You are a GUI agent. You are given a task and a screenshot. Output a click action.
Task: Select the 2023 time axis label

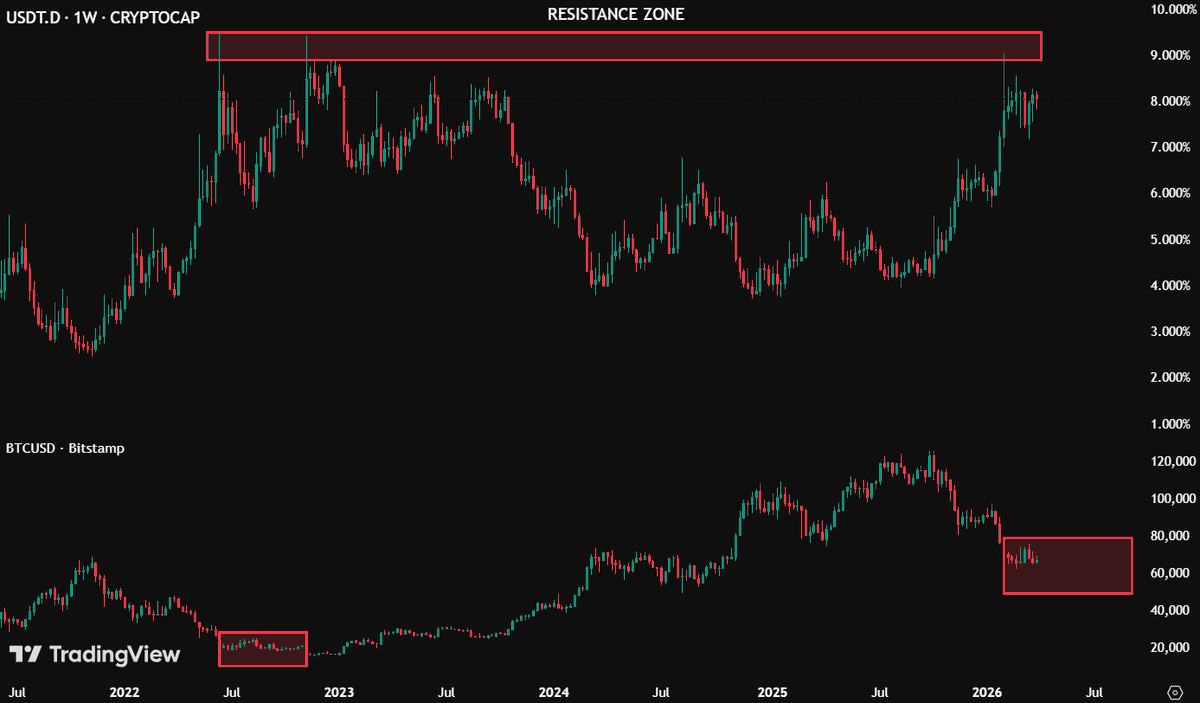pyautogui.click(x=339, y=692)
